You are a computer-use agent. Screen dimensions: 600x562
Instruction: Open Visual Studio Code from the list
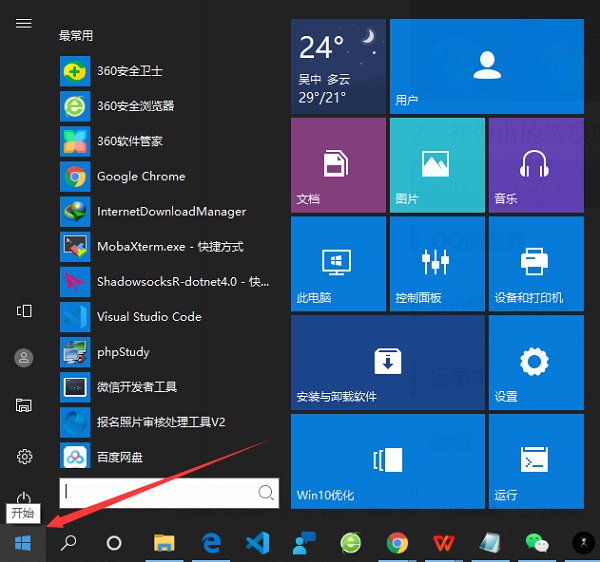coord(148,316)
